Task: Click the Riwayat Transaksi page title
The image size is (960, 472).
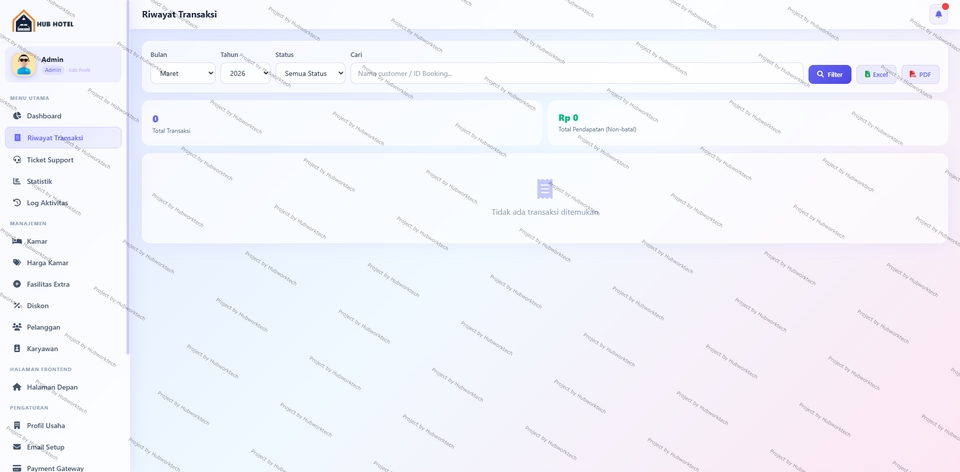Action: tap(179, 14)
